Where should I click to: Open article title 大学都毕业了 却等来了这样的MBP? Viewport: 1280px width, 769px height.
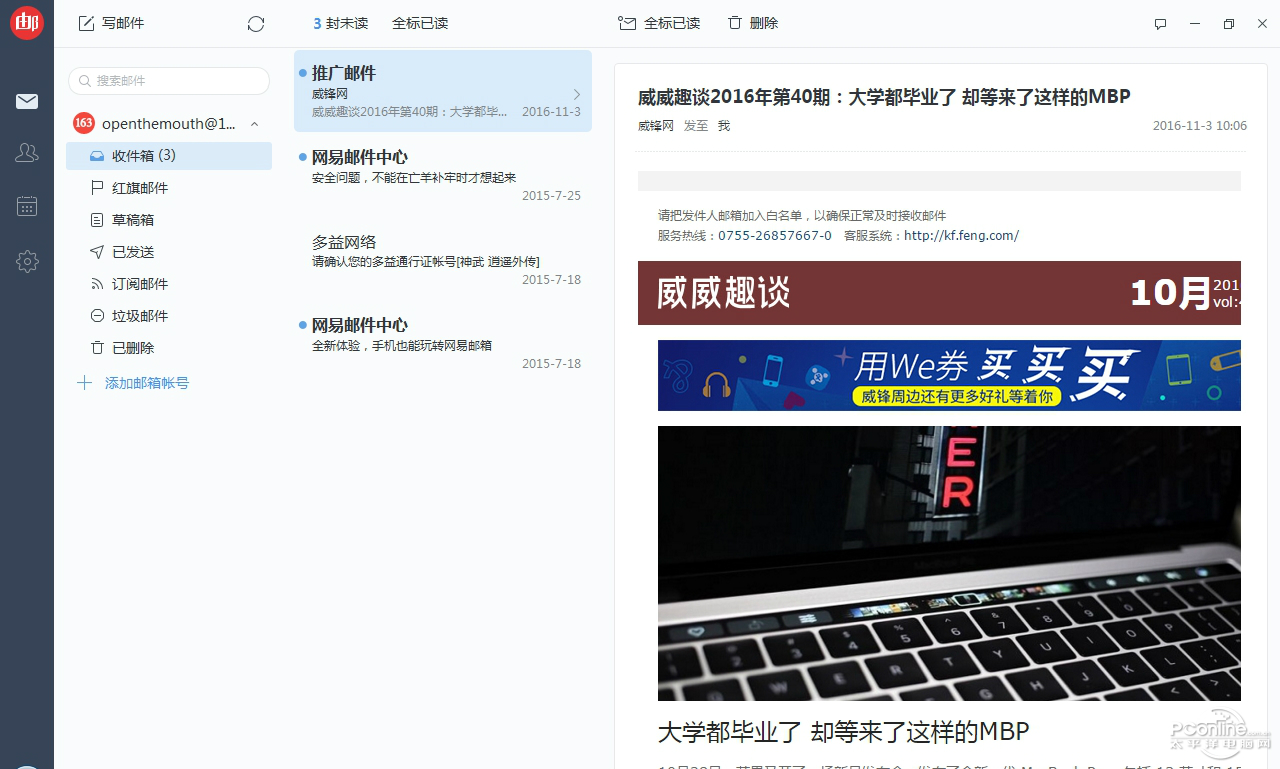click(x=844, y=732)
